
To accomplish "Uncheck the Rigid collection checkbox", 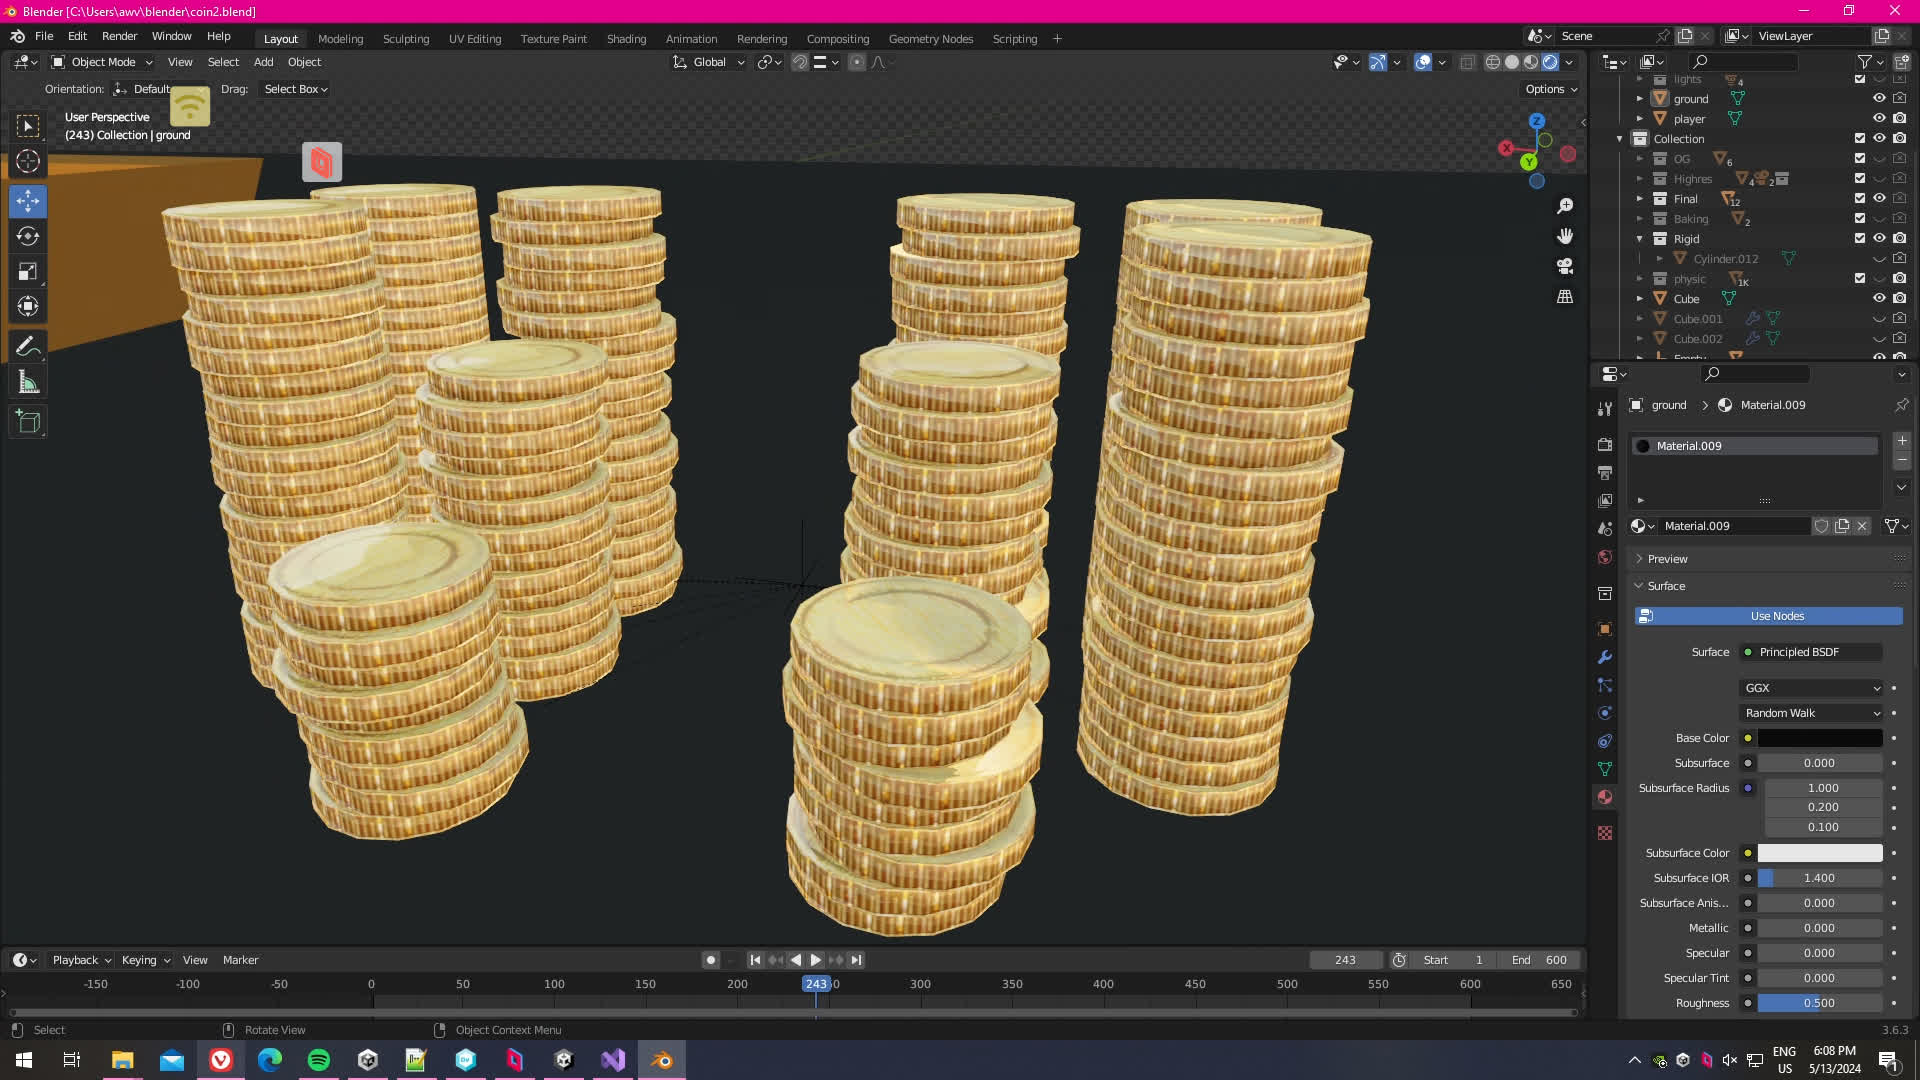I will [1860, 238].
